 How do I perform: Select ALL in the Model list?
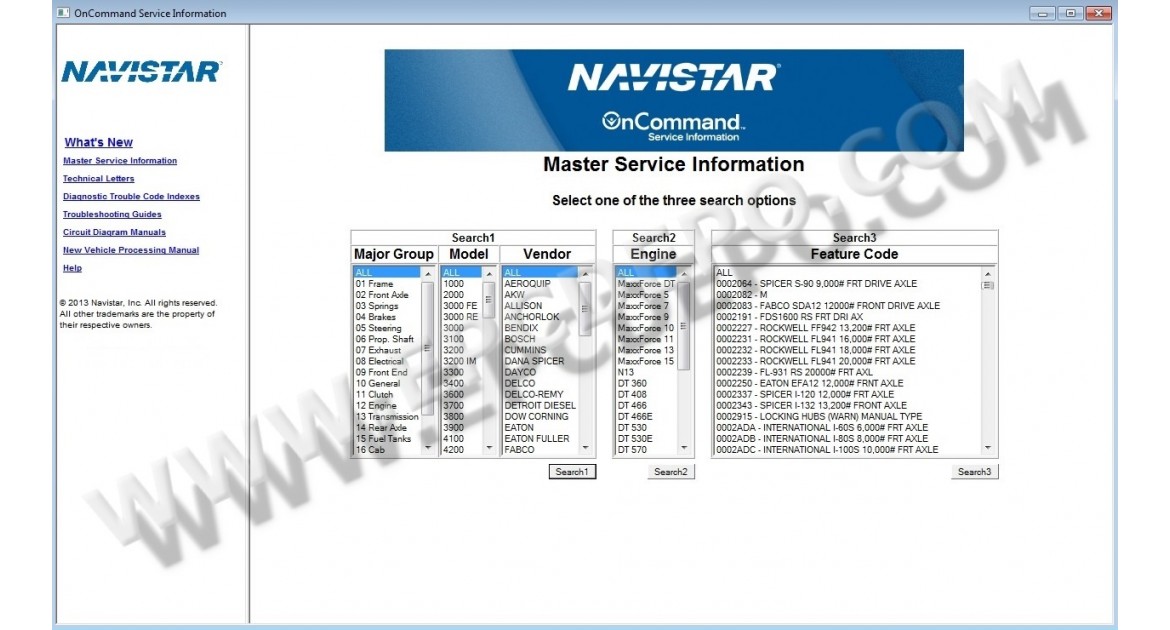point(462,272)
